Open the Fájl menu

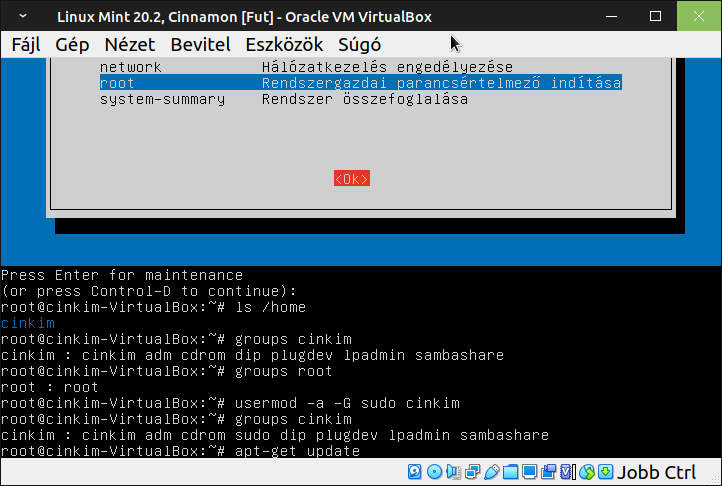pyautogui.click(x=26, y=45)
